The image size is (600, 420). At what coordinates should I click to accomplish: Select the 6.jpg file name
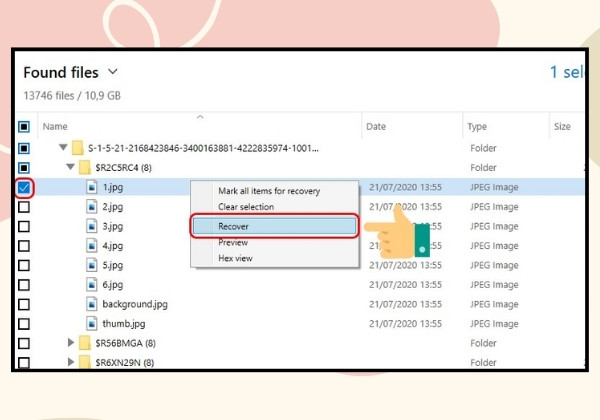coord(112,285)
